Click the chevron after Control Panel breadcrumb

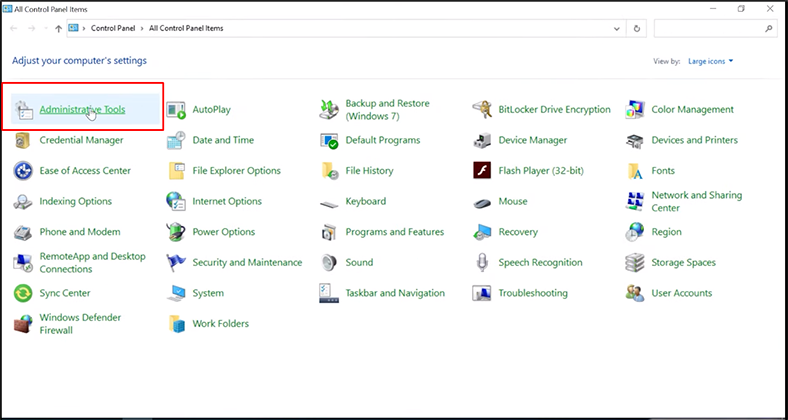point(142,29)
